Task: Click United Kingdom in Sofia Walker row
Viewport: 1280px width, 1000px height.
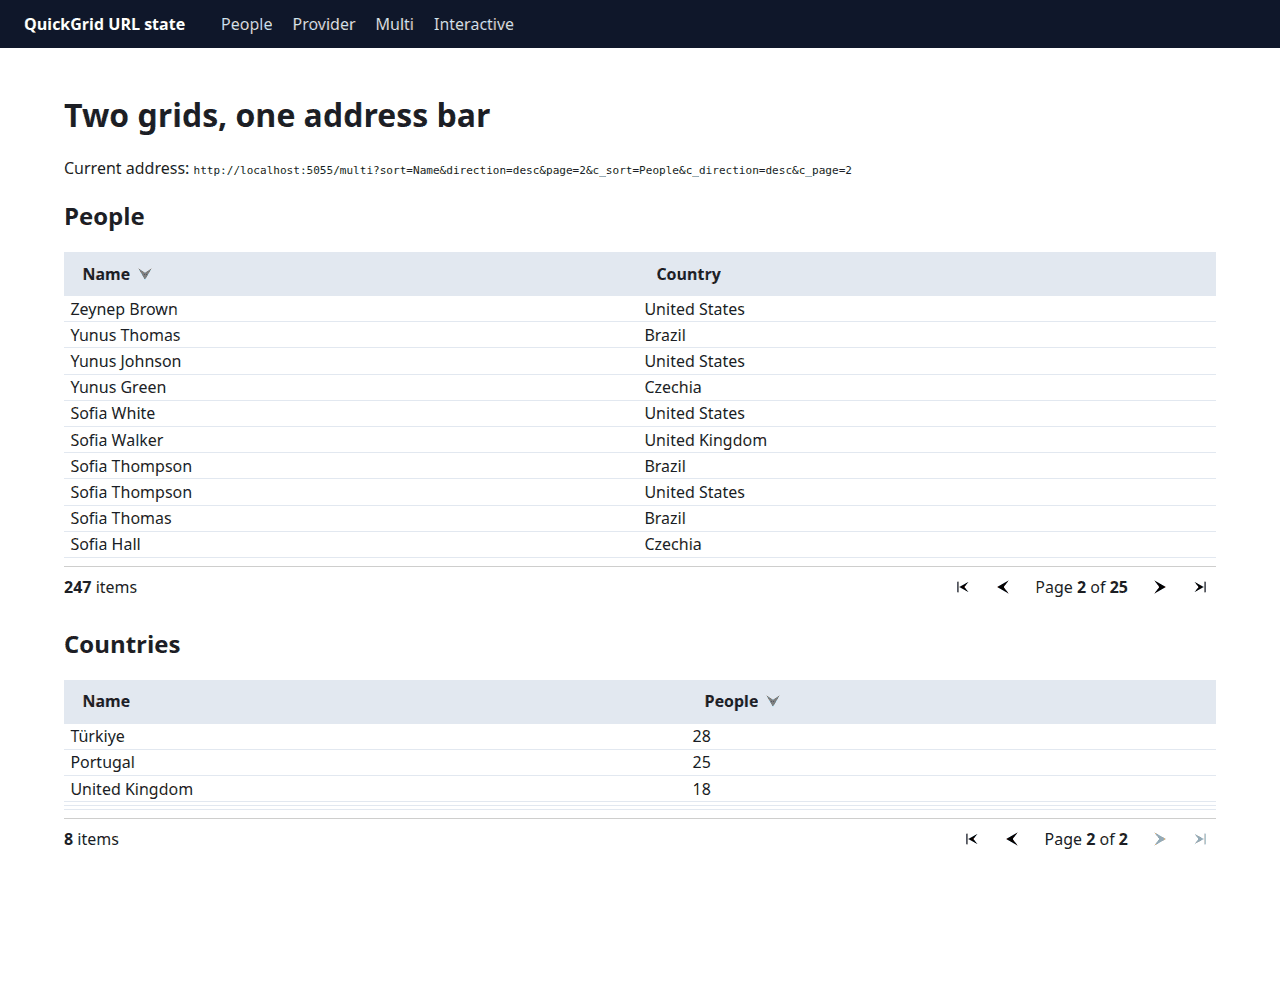Action: click(705, 440)
